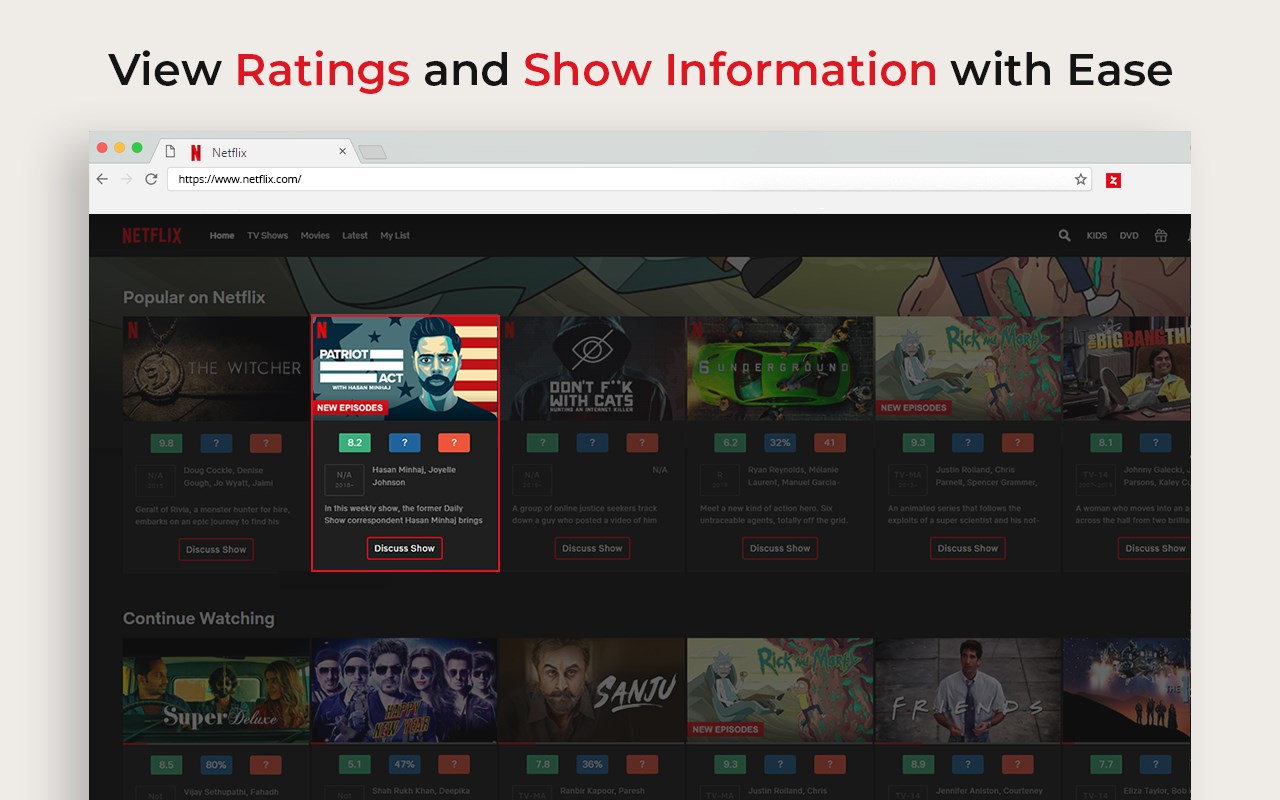
Task: Open the Patriot Act show thumbnail
Action: (405, 368)
